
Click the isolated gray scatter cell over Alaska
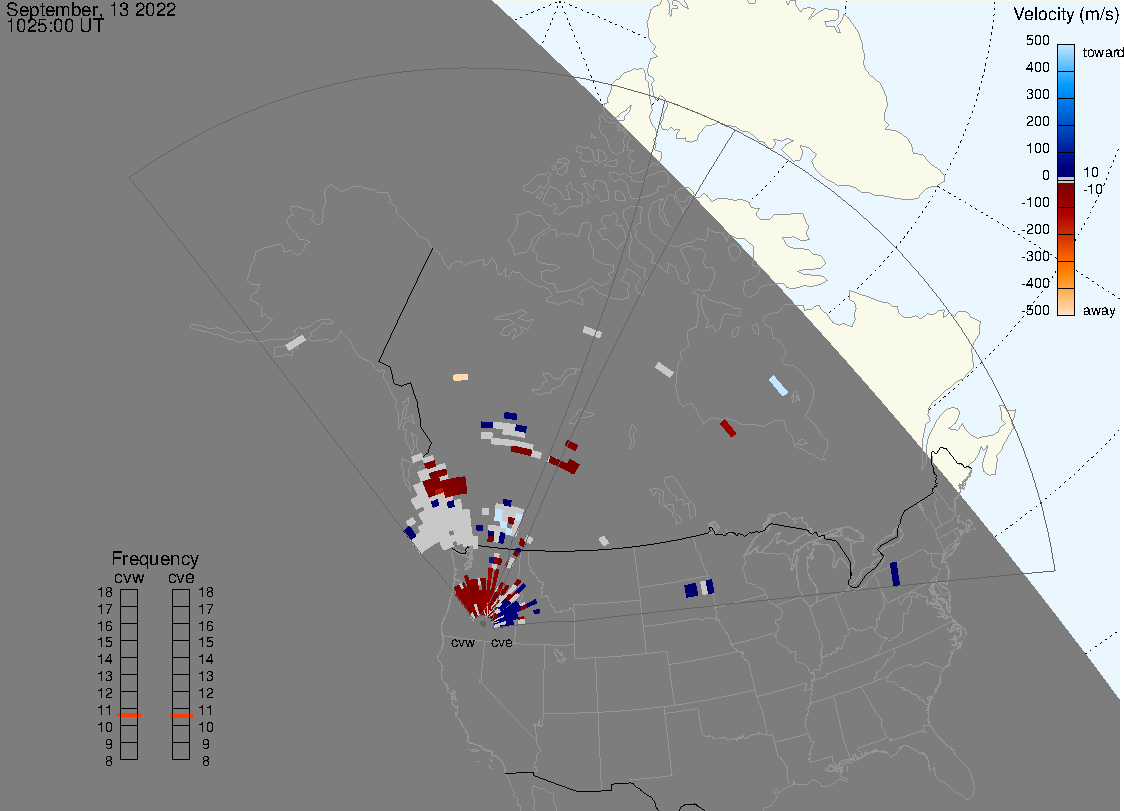(x=295, y=343)
